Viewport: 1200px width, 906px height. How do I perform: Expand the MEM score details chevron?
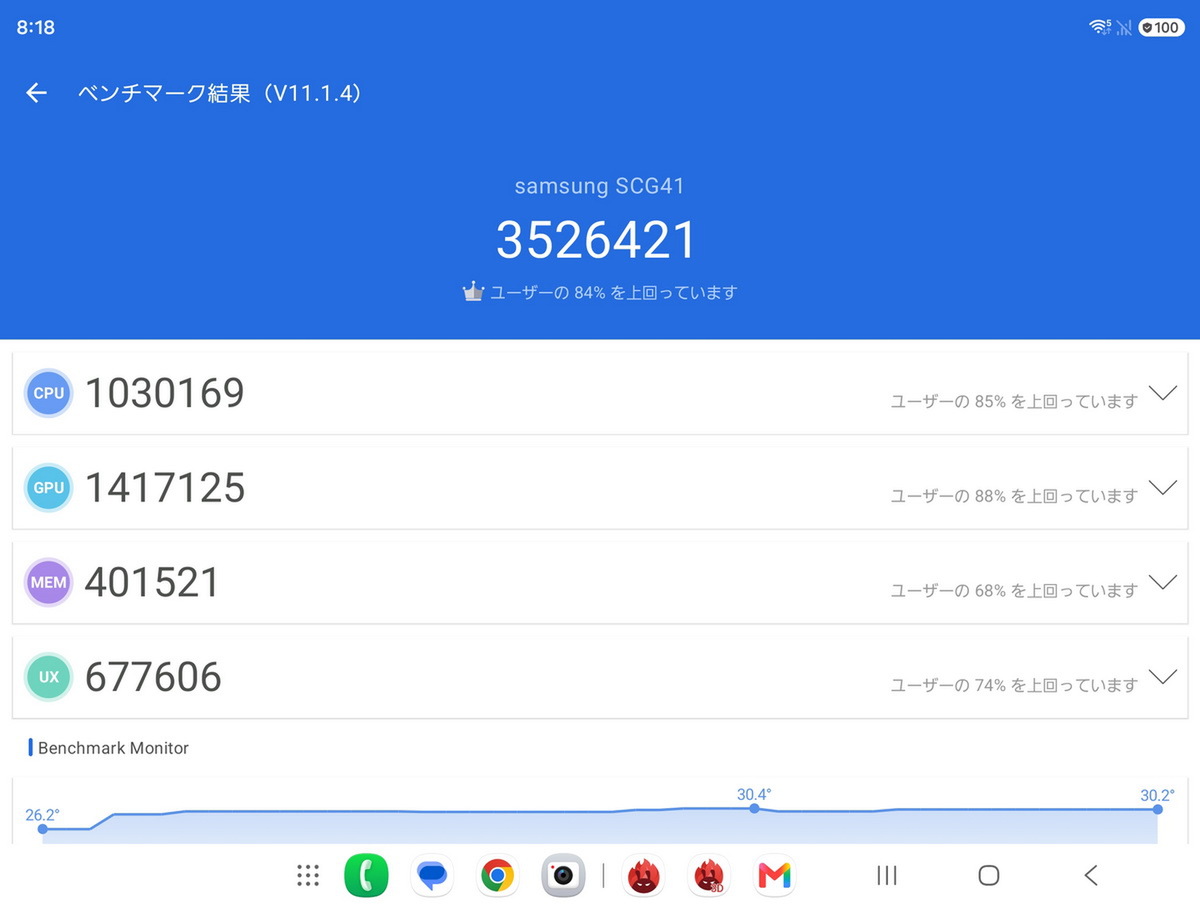coord(1162,582)
